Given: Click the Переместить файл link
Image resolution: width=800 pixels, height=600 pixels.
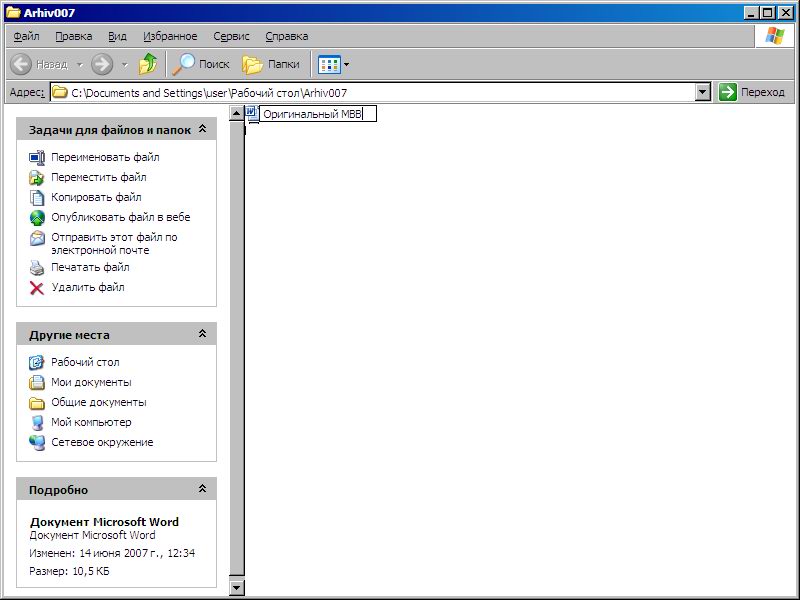Looking at the screenshot, I should 99,177.
